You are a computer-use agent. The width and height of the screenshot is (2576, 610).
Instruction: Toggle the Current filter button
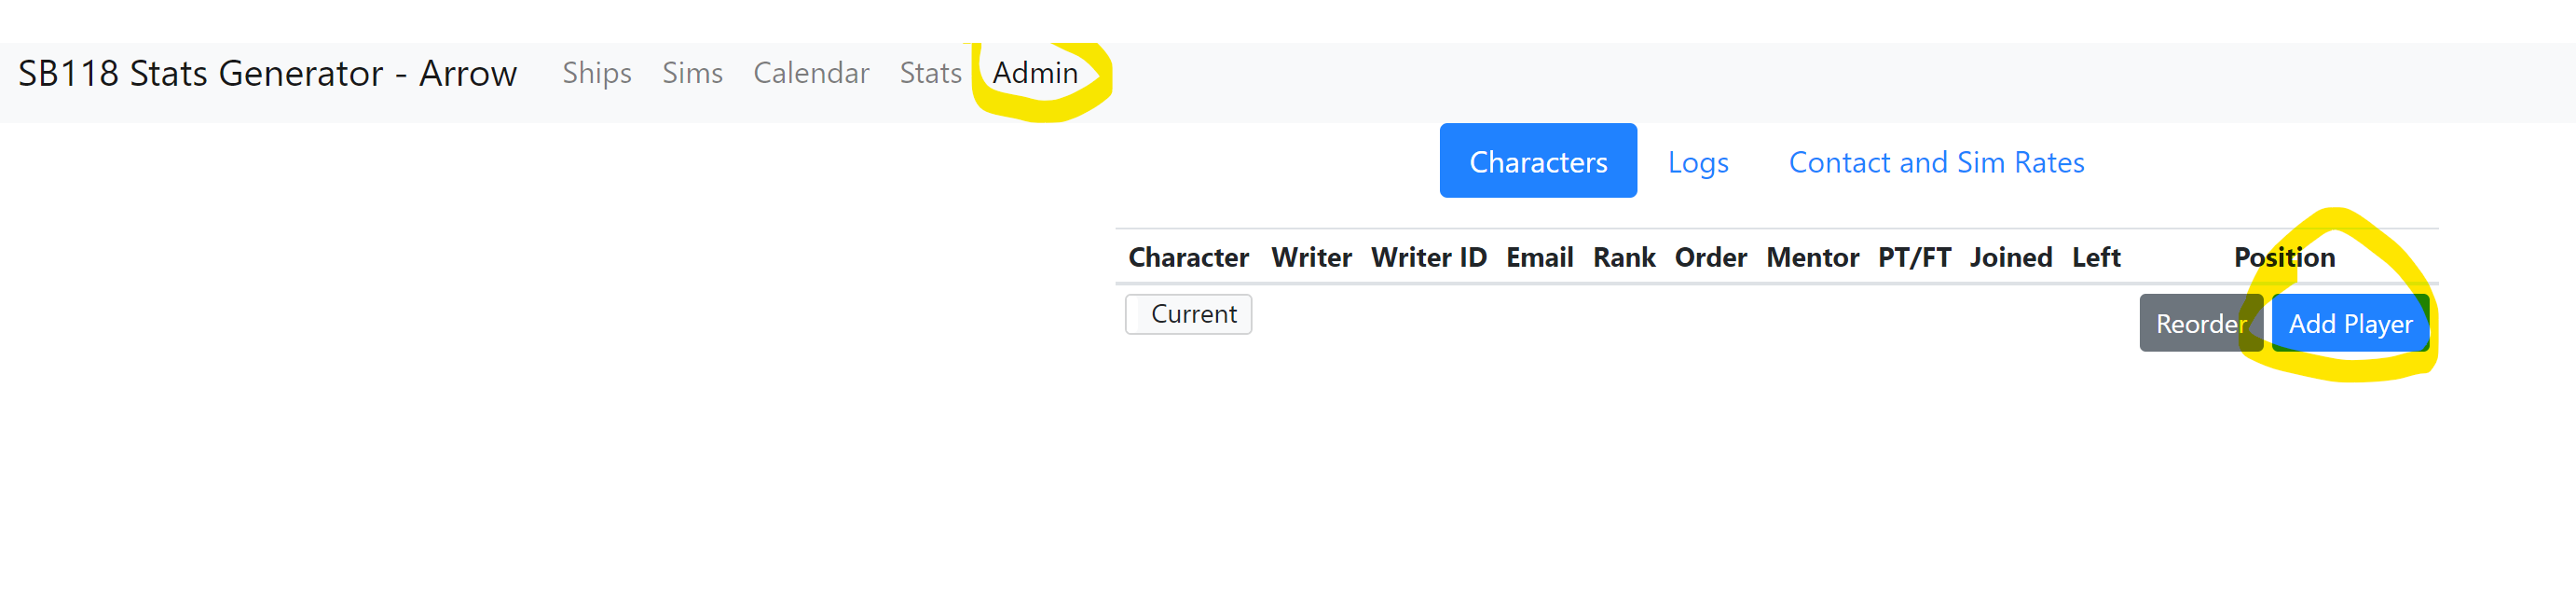pos(1188,314)
